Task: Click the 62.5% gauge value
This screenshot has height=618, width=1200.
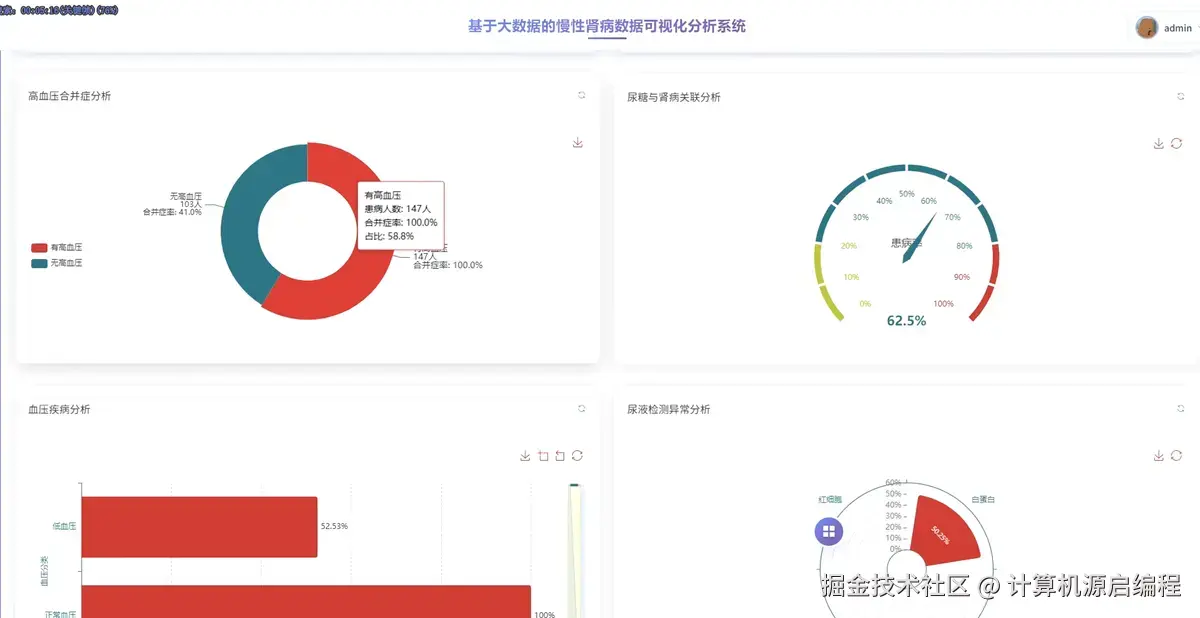Action: point(907,321)
